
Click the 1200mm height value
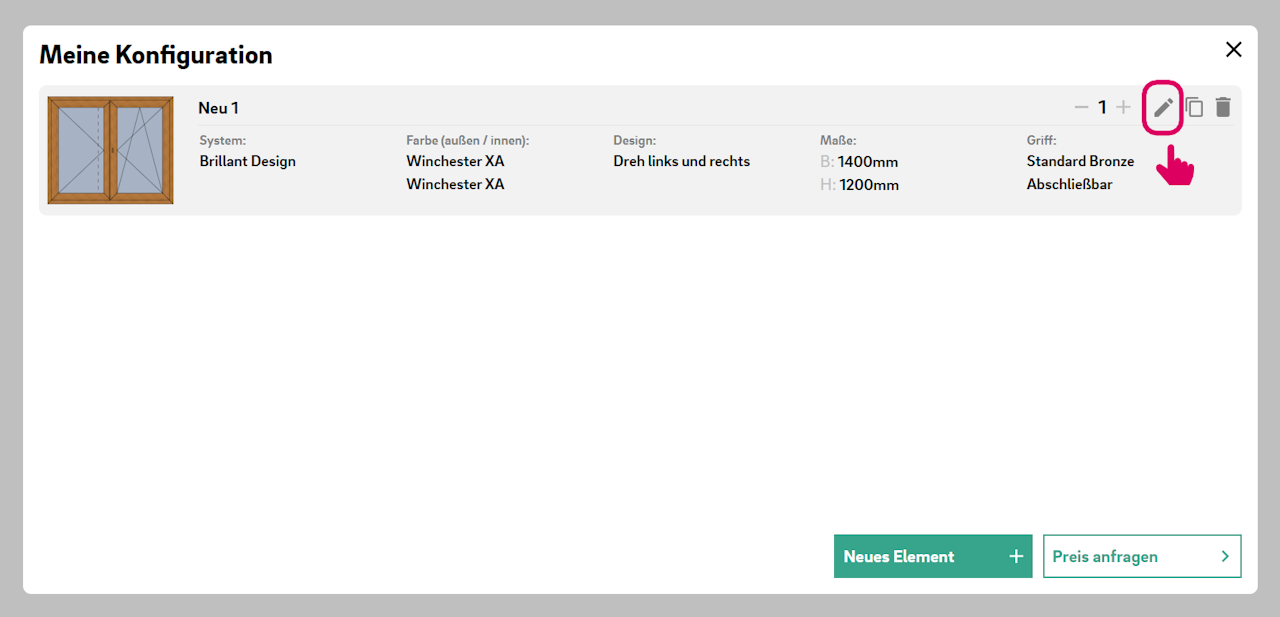869,185
